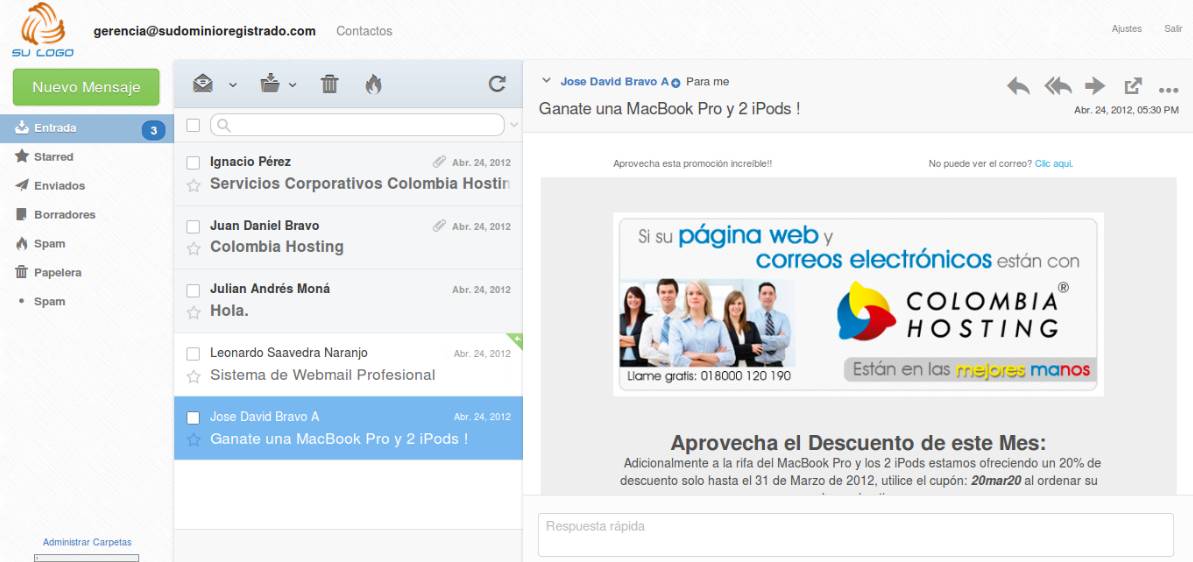Open the move-to-folder dropdown arrow
Viewport: 1193px width, 562px height.
293,85
